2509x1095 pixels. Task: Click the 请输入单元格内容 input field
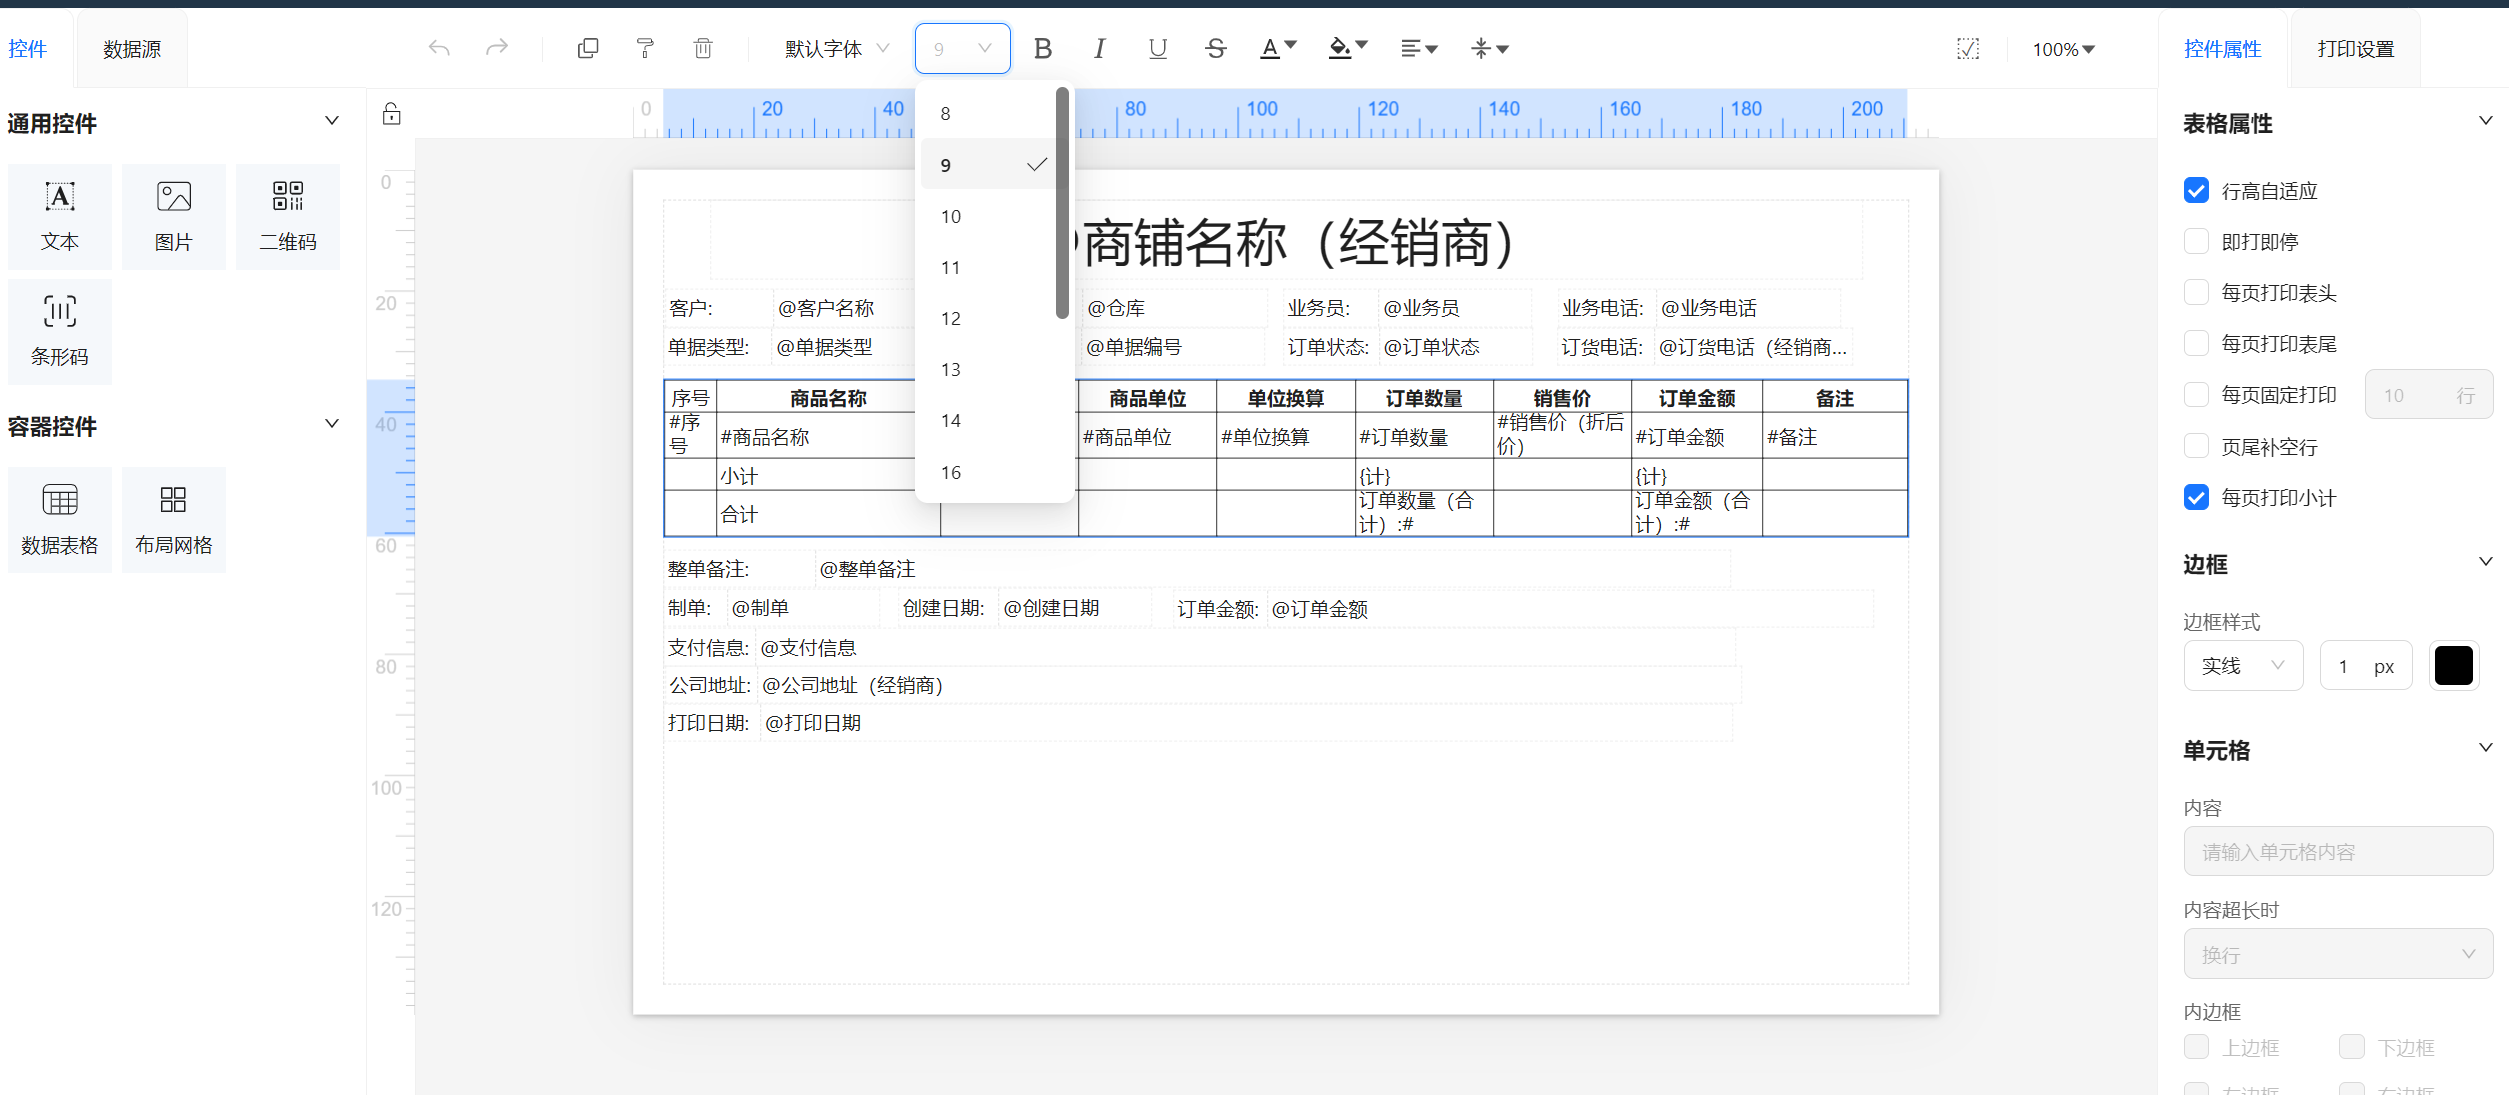point(2337,852)
